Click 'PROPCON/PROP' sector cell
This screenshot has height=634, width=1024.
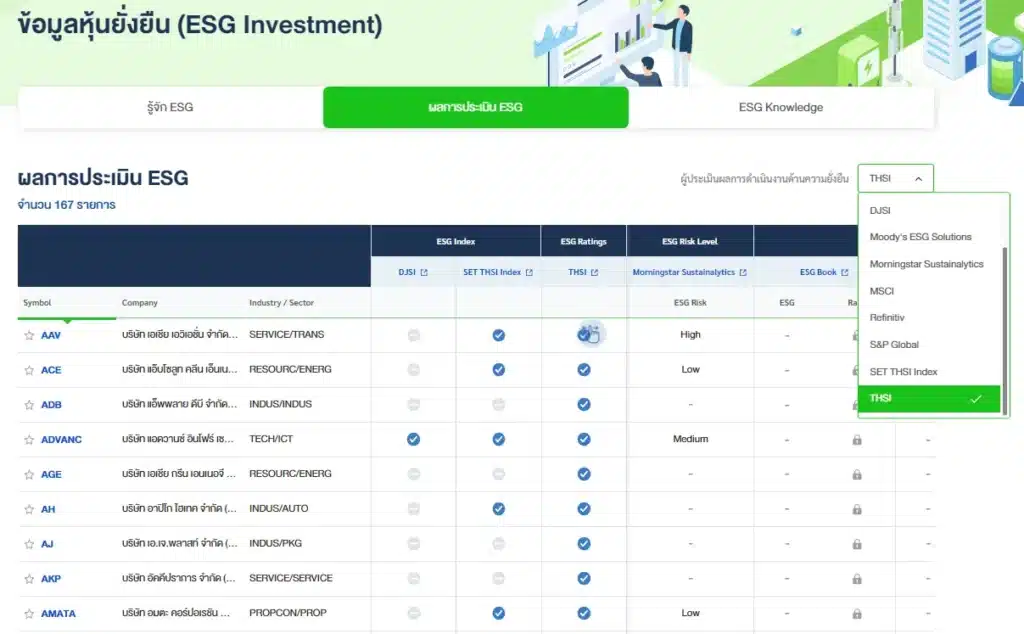(288, 612)
